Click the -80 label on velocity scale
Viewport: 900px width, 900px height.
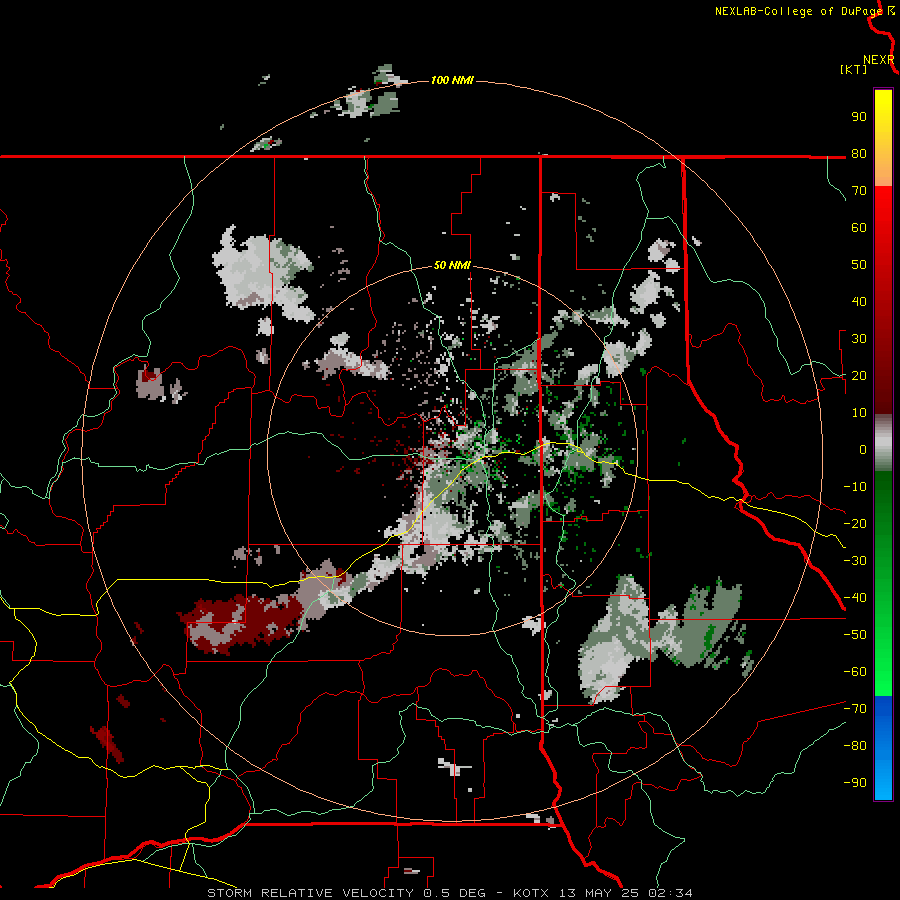(855, 746)
